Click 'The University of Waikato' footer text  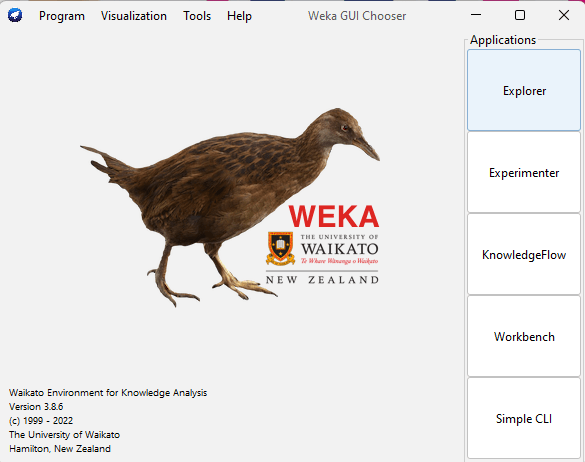click(64, 434)
